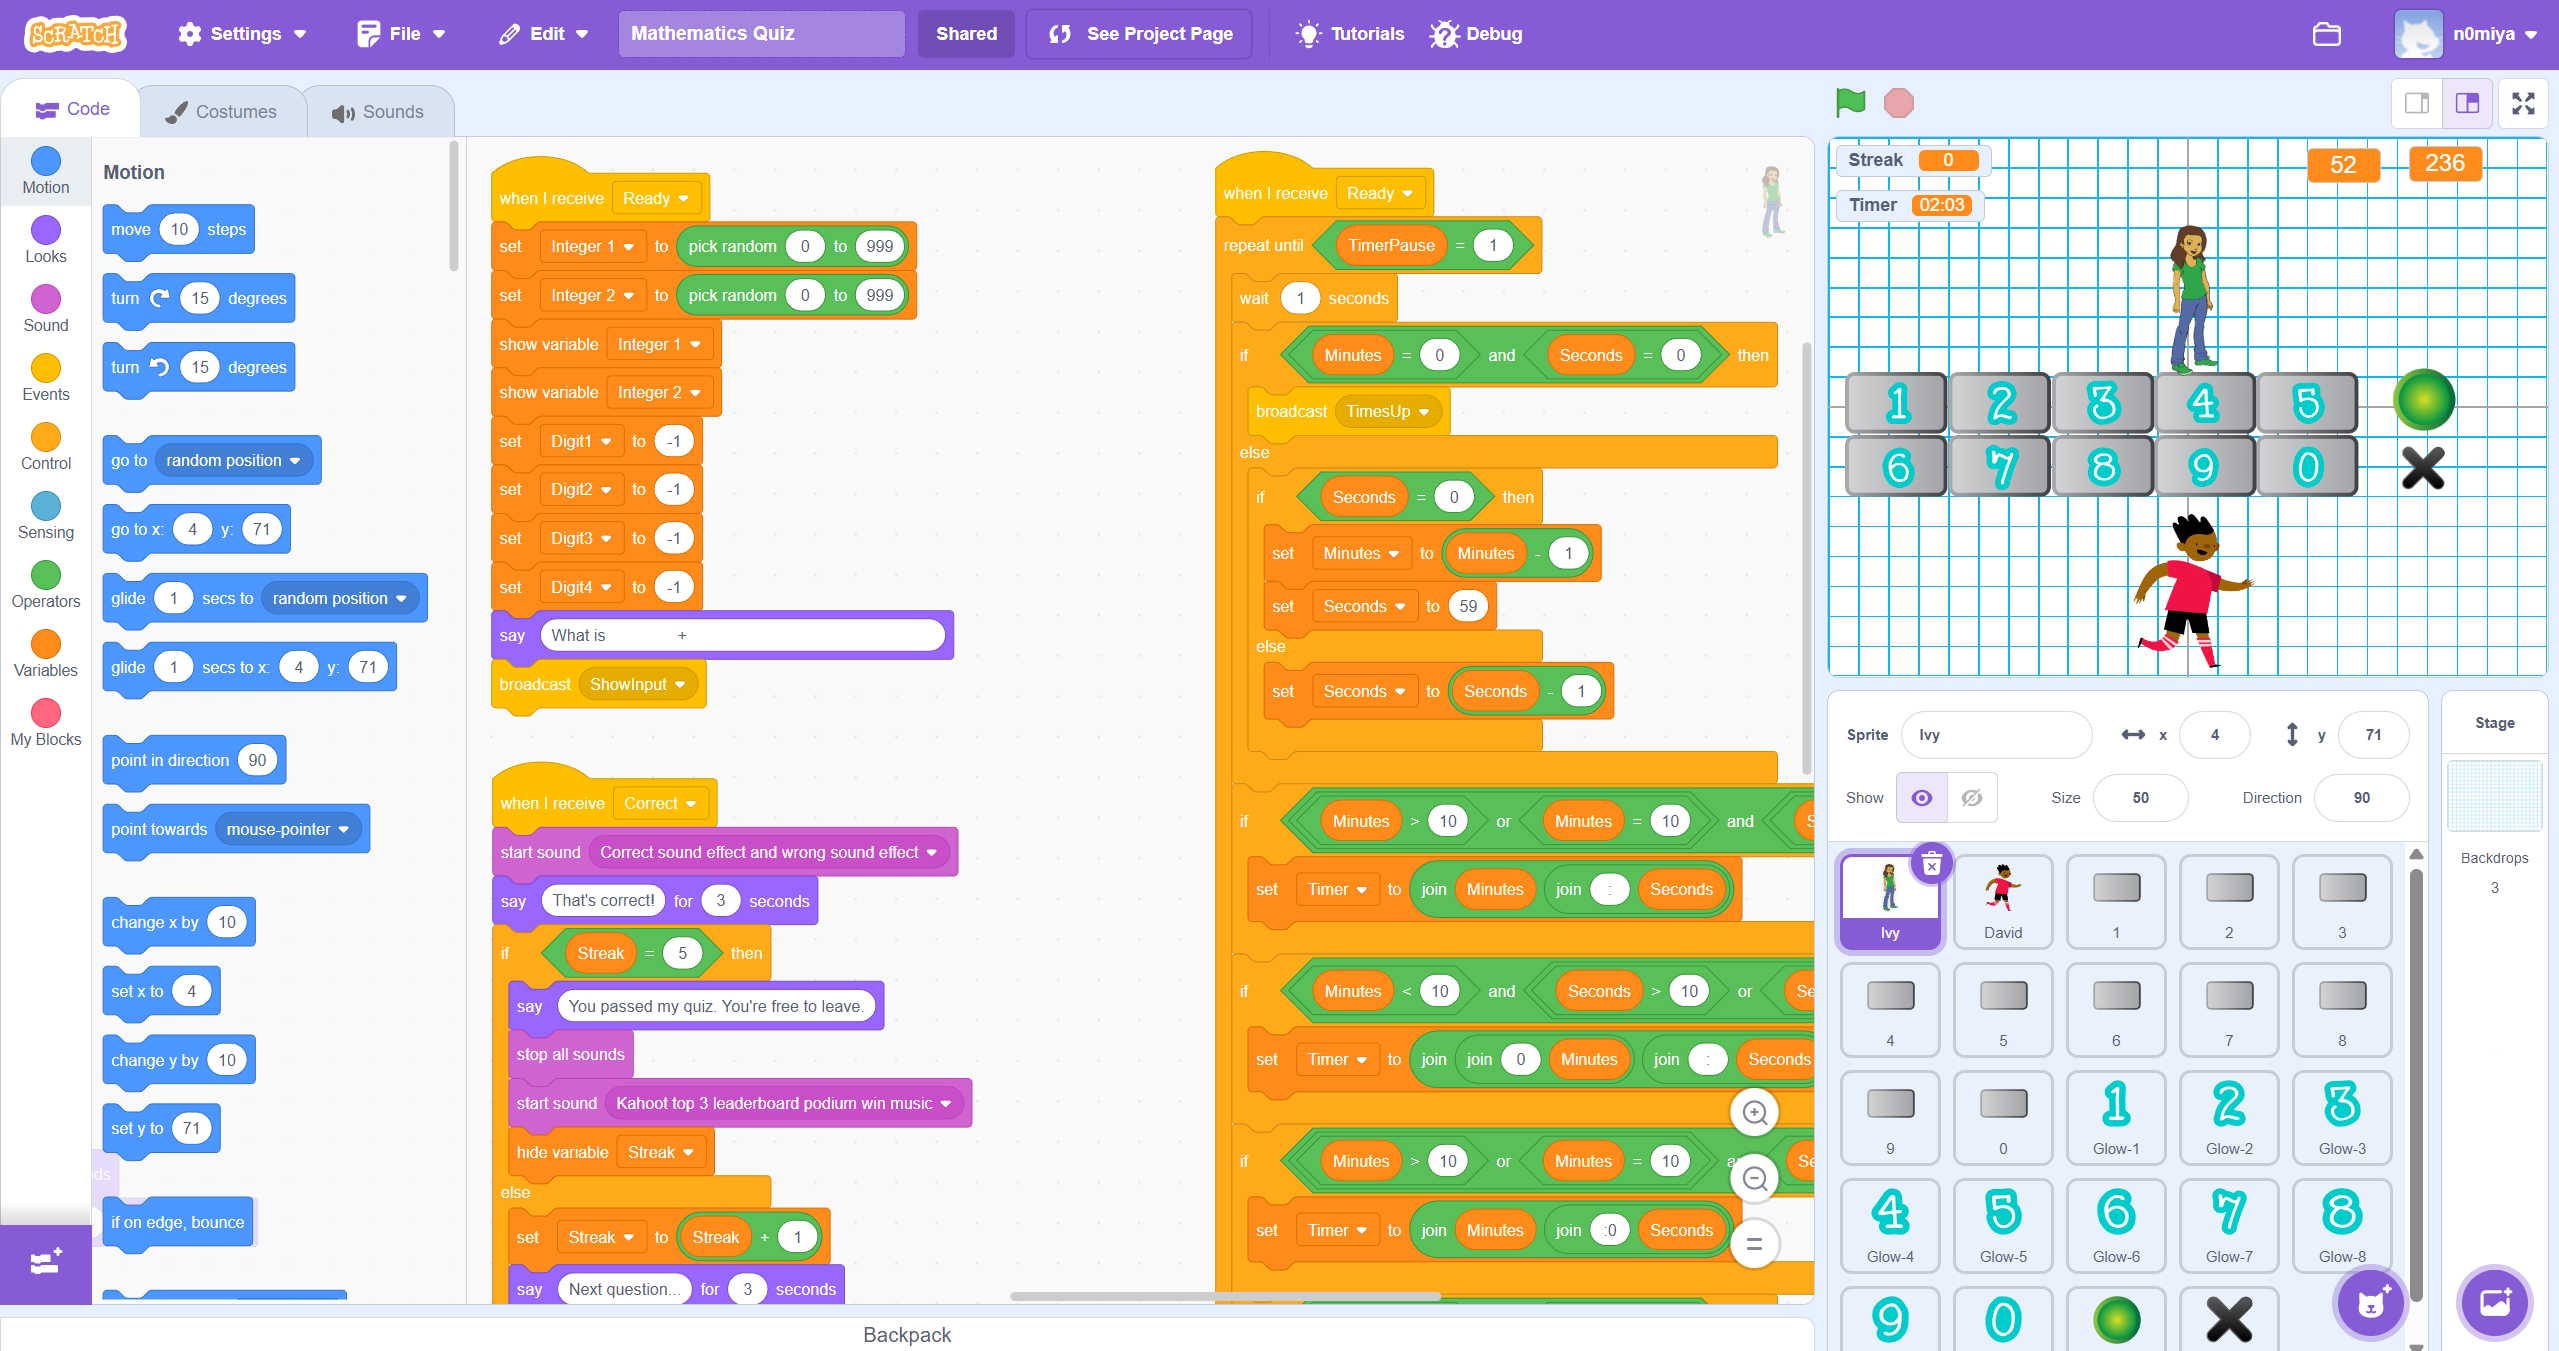
Task: Click the Shared button
Action: tap(966, 34)
